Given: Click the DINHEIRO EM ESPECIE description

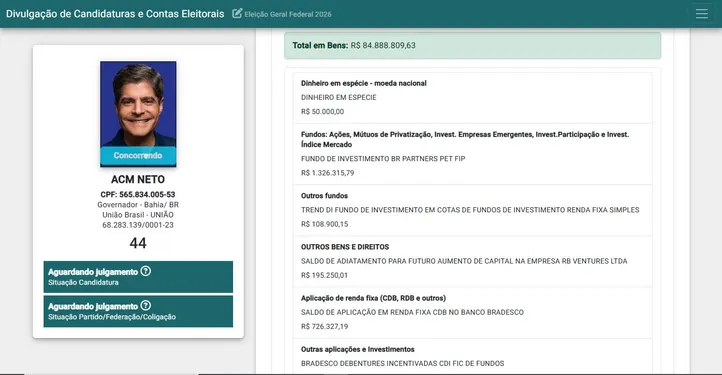Looking at the screenshot, I should [339, 98].
